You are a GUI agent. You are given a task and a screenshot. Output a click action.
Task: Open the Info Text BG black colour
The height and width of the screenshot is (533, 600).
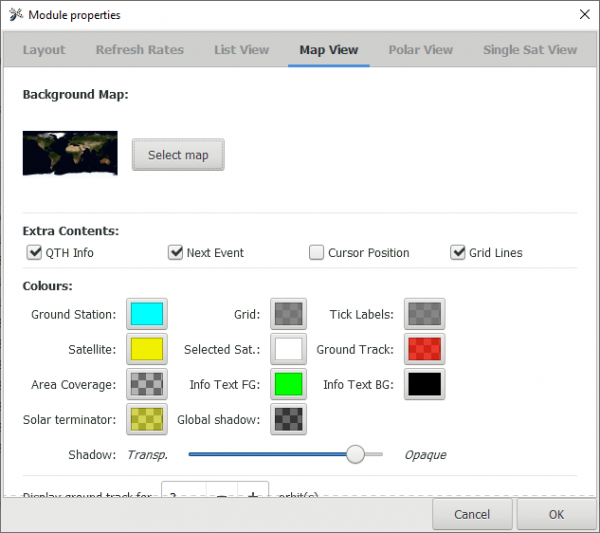(425, 384)
